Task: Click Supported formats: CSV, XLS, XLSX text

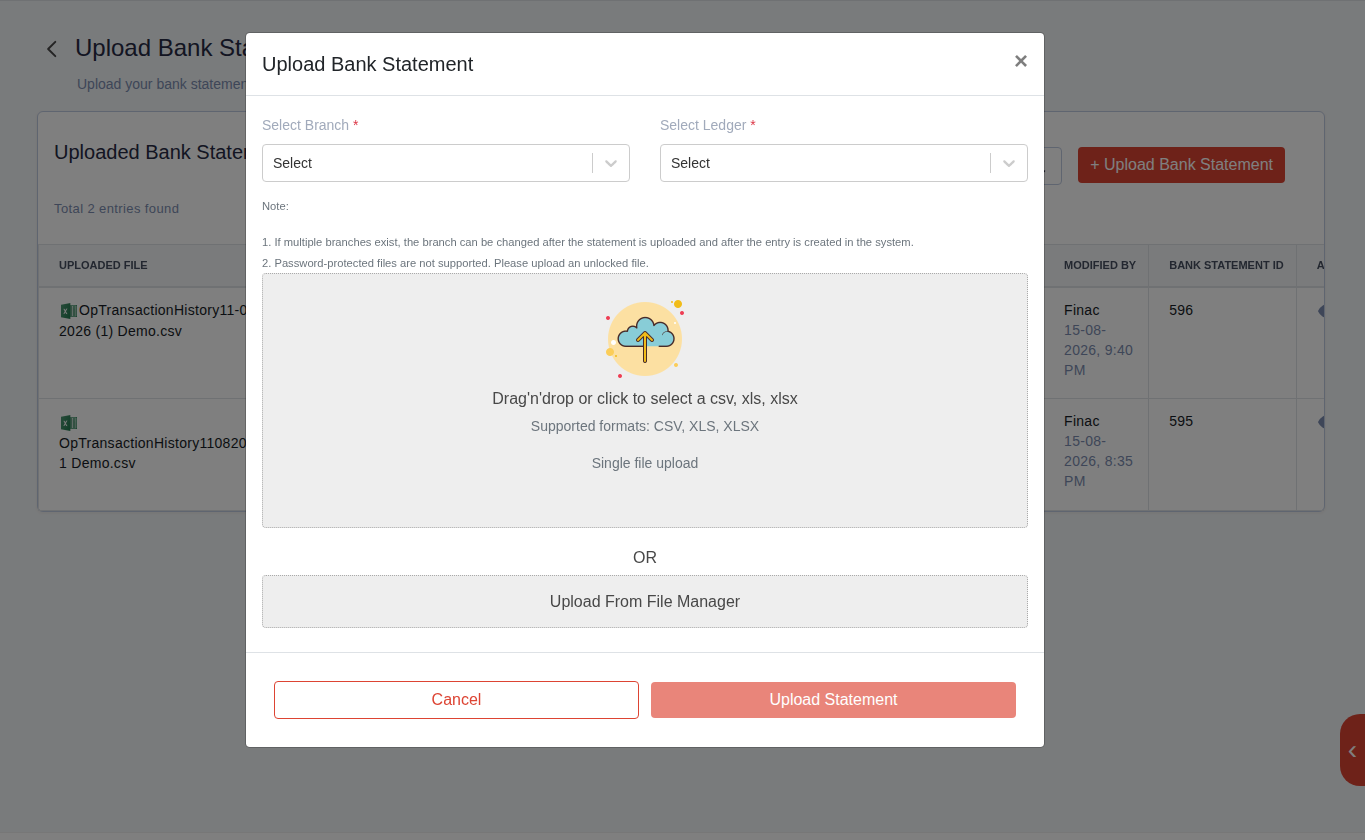Action: pyautogui.click(x=645, y=426)
